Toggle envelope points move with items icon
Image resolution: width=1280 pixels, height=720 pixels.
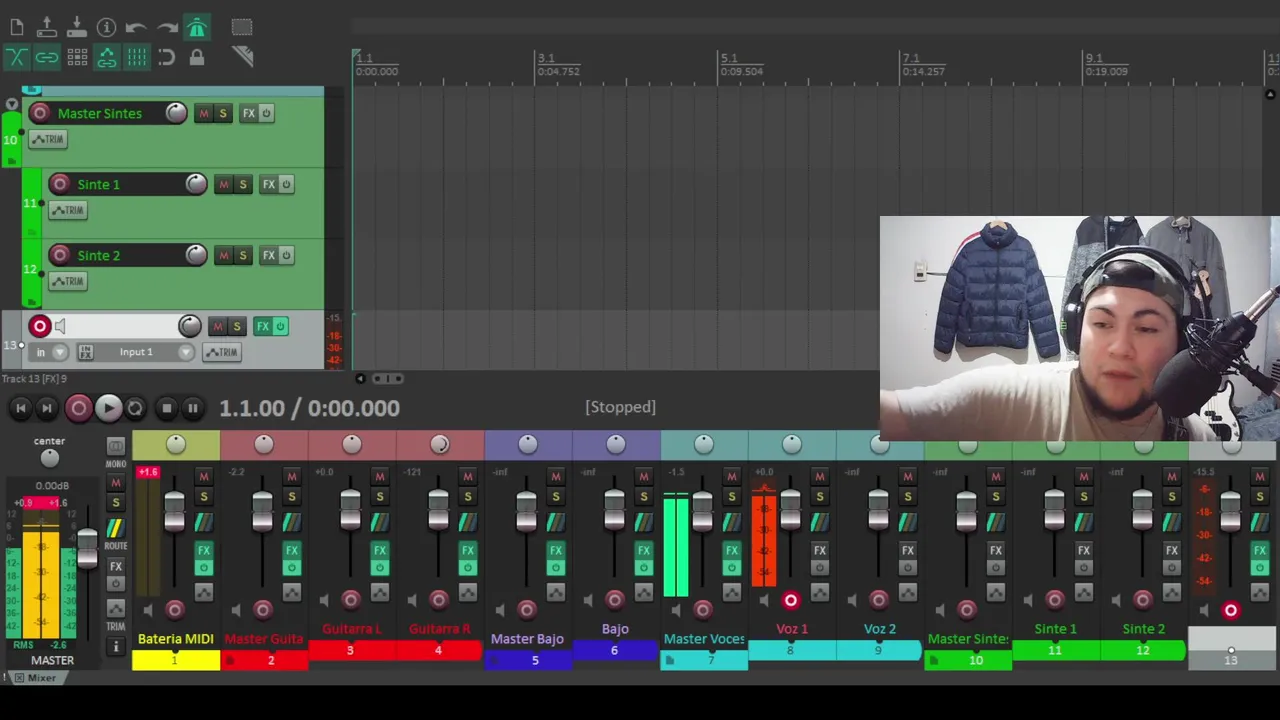106,57
